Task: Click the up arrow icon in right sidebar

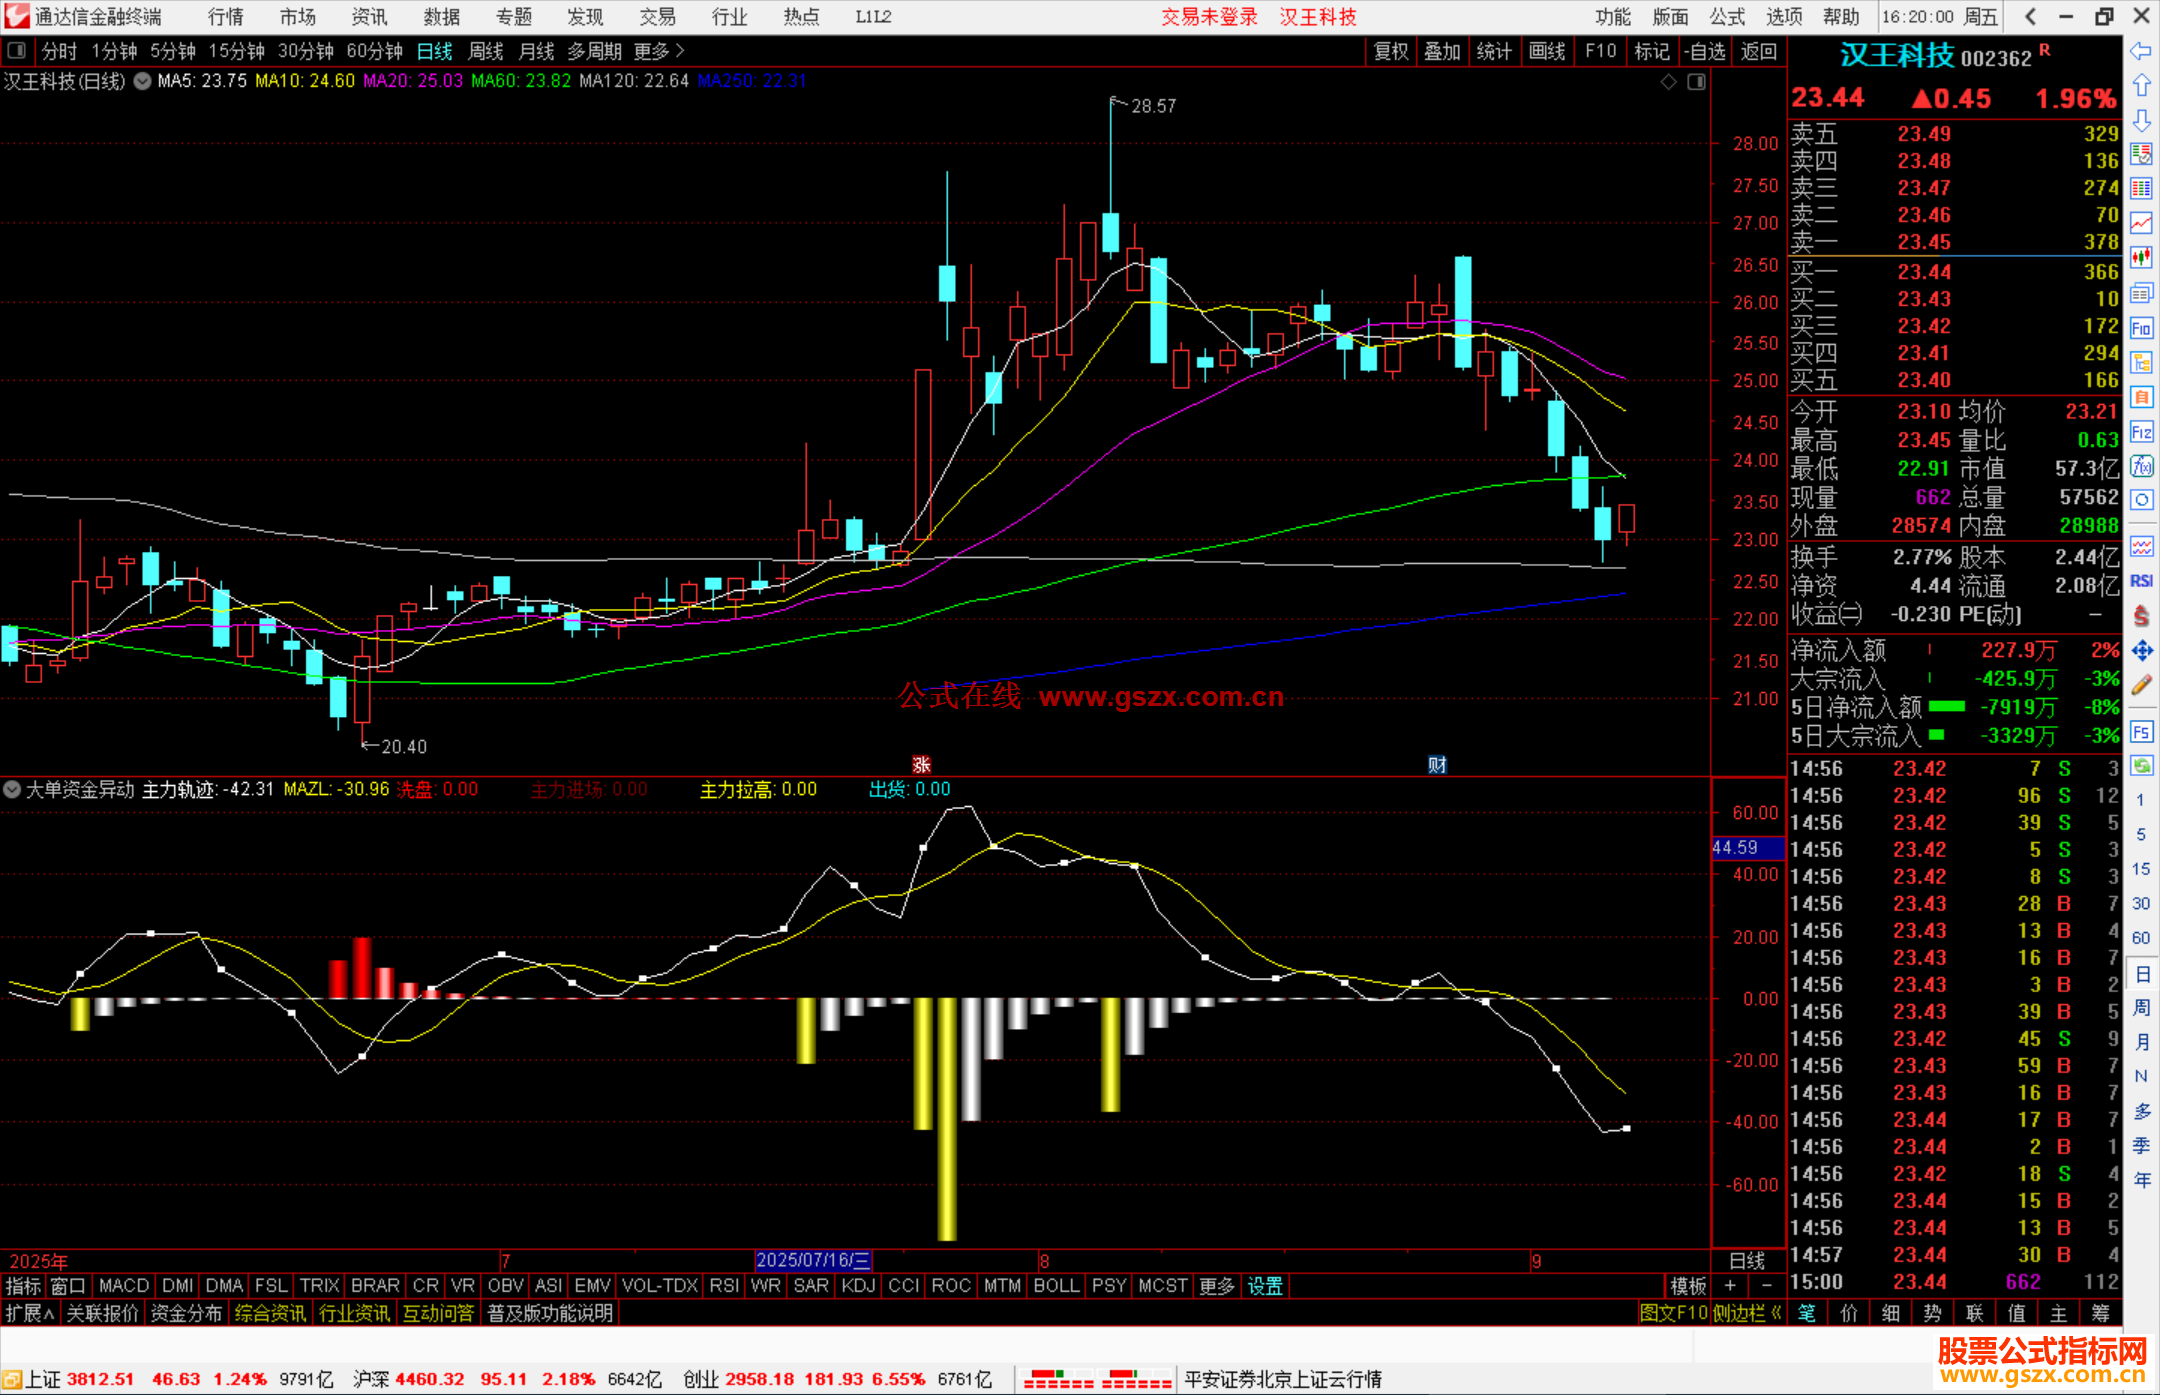Action: tap(2141, 86)
